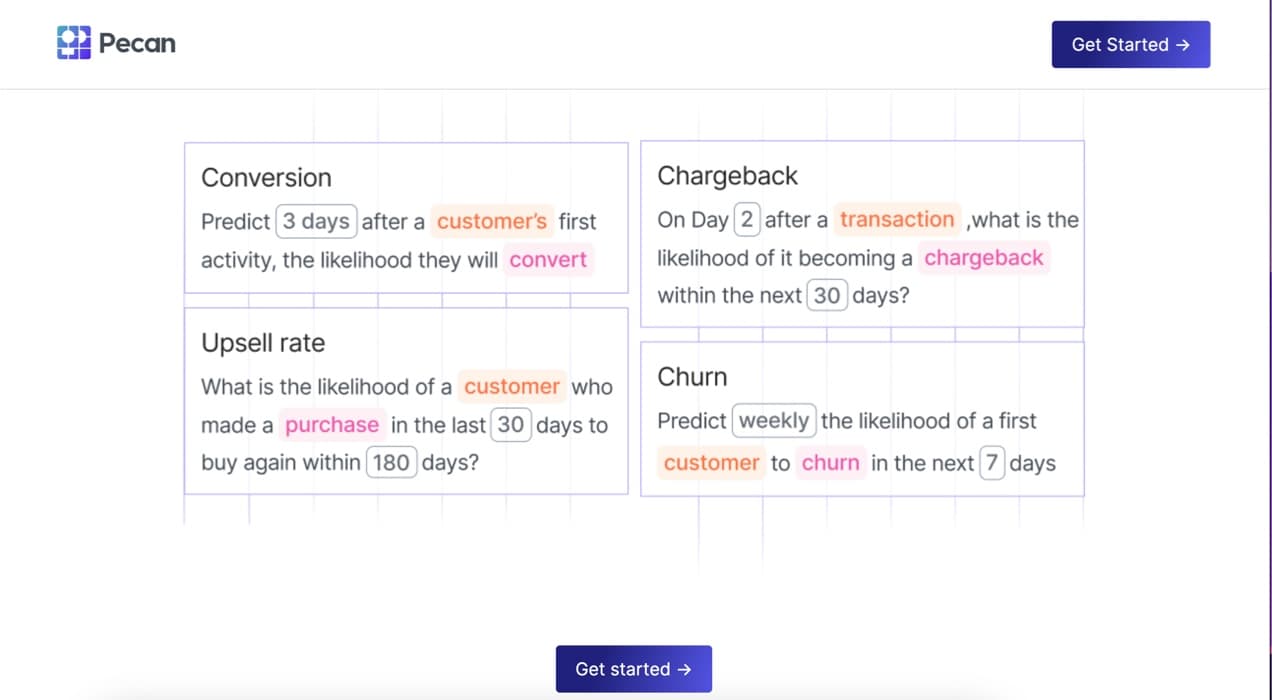Select the '30' days field in Chargeback

coord(827,295)
